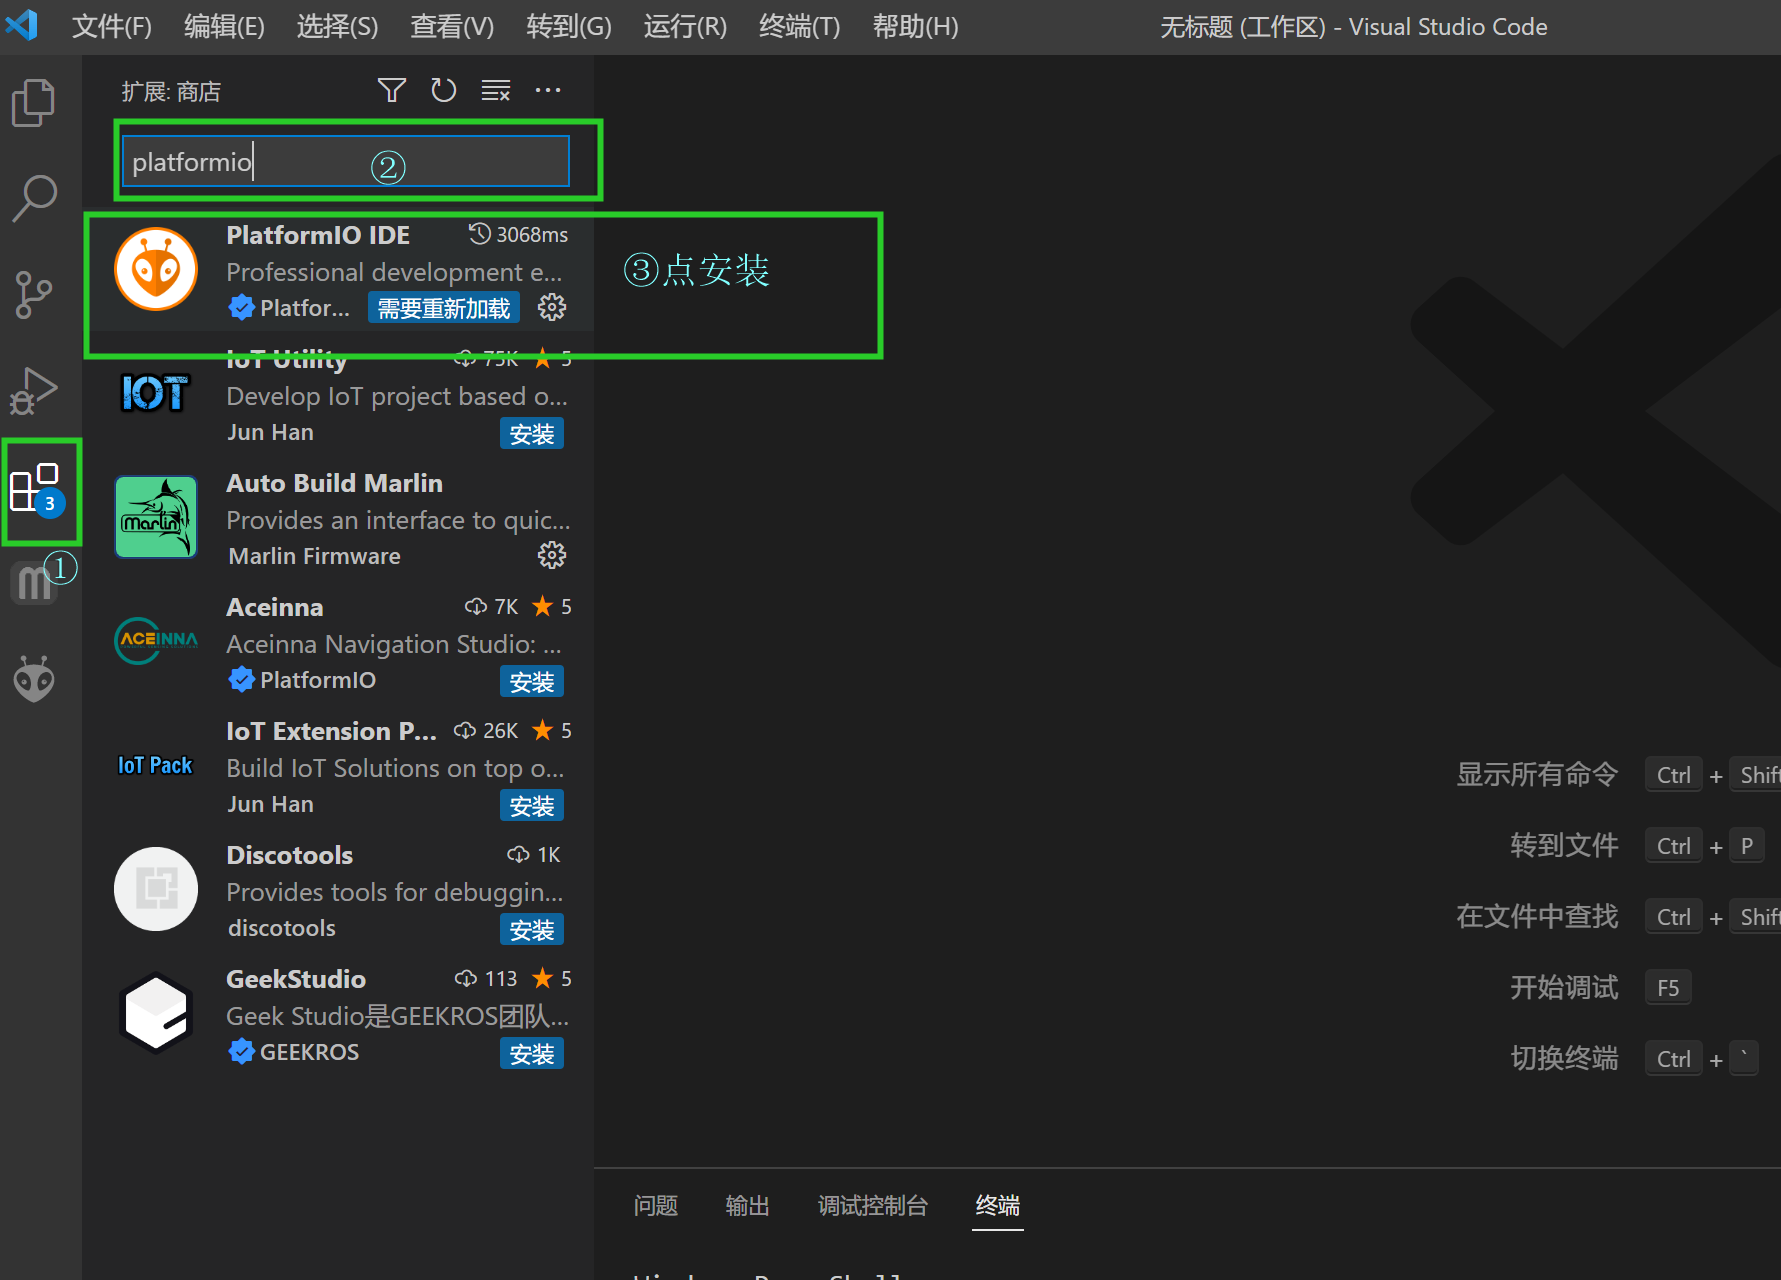Open the 文件(F) menu

point(111,27)
